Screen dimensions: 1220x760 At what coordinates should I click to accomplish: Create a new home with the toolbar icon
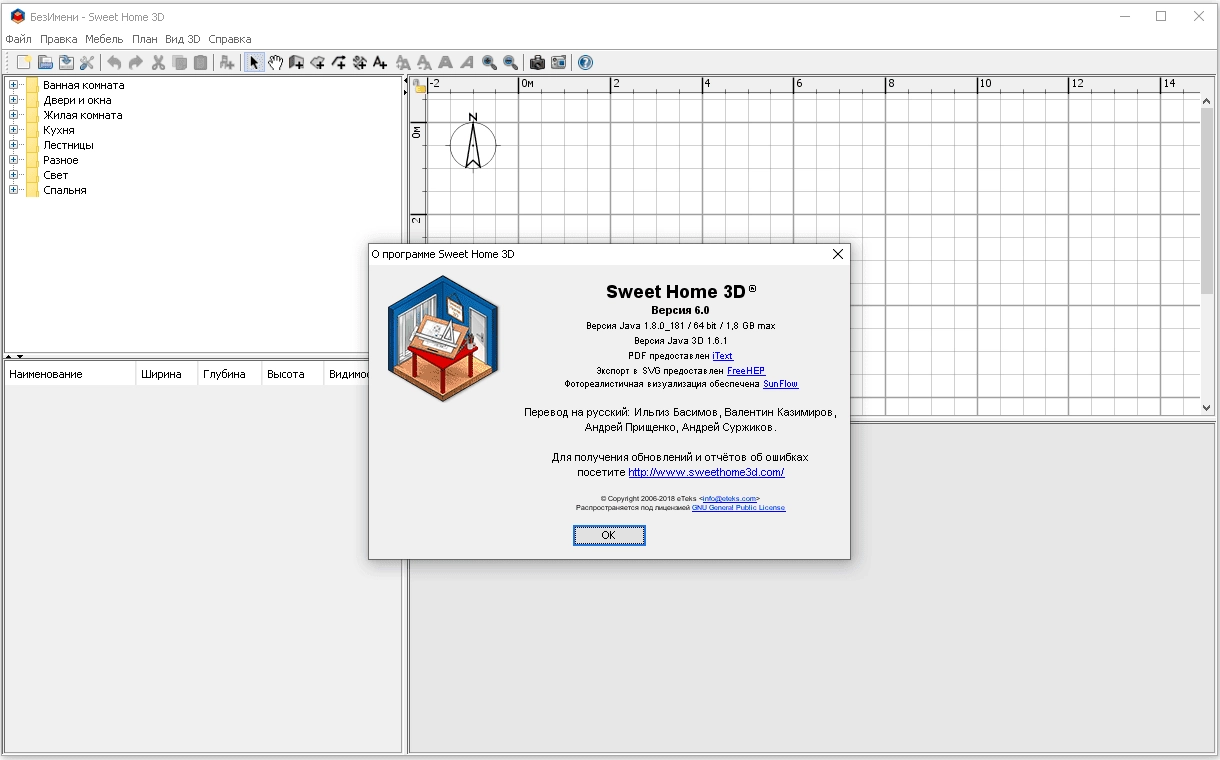pyautogui.click(x=24, y=63)
